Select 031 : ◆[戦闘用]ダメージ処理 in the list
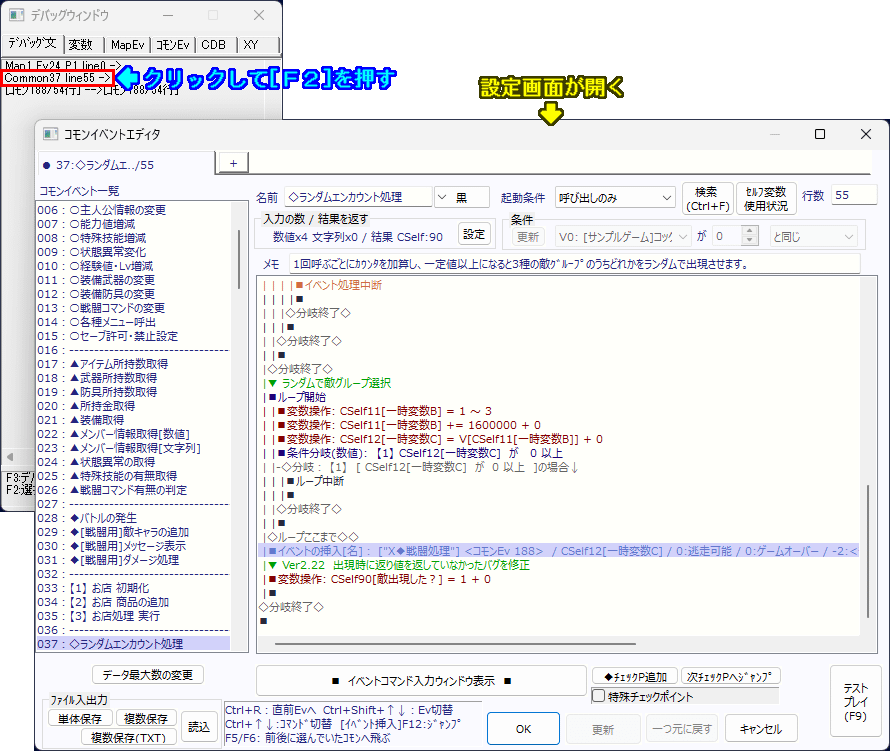890x751 pixels. point(134,560)
